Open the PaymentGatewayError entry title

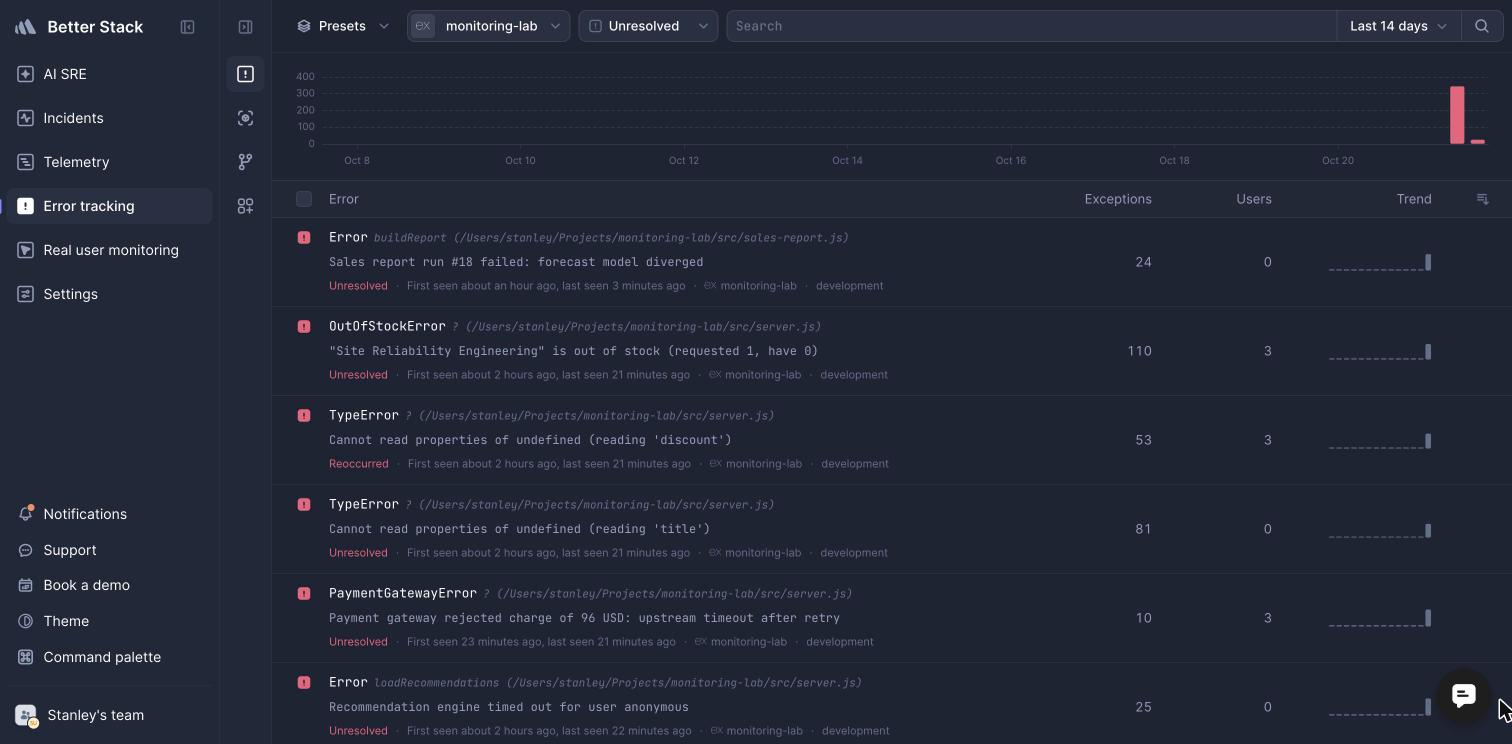point(403,593)
